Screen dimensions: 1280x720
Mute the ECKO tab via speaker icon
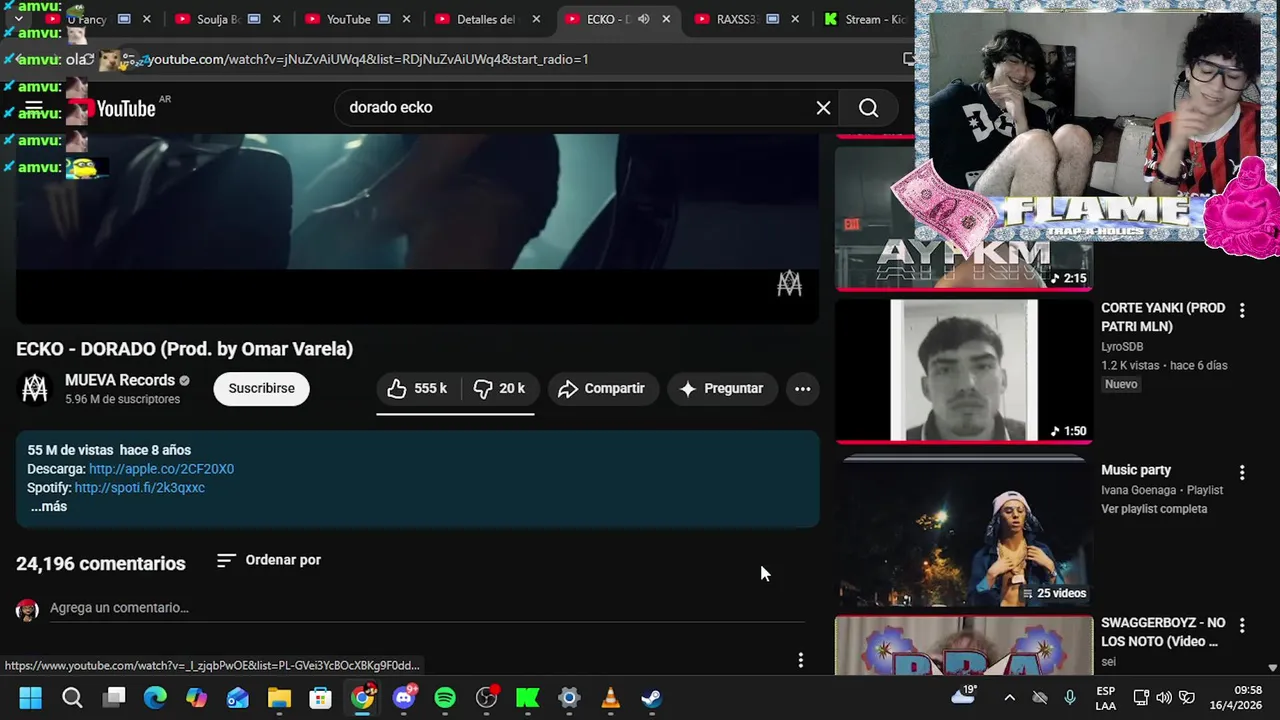click(643, 19)
